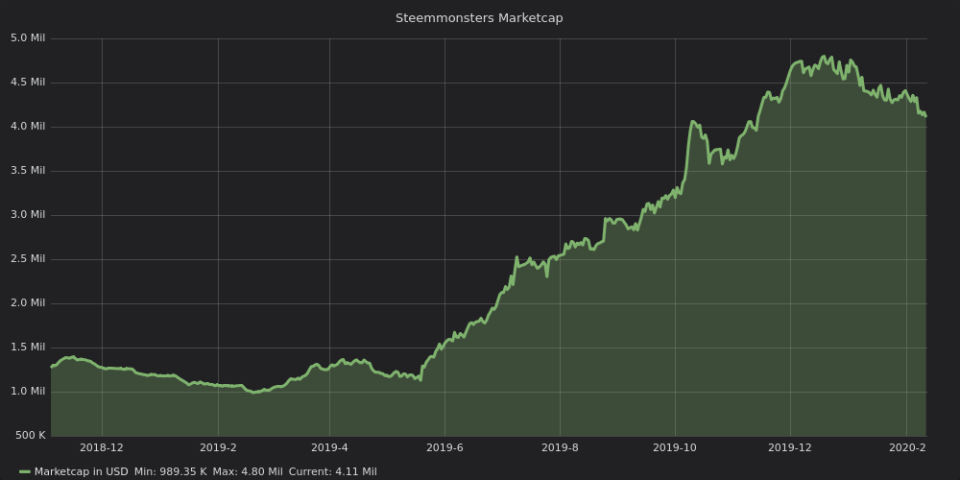Click the 3.0 Mil y-axis label
Image resolution: width=960 pixels, height=480 pixels.
point(28,214)
